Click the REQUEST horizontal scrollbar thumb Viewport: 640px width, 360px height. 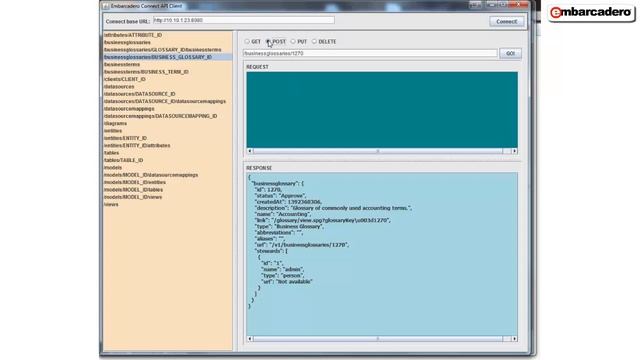[x=378, y=151]
